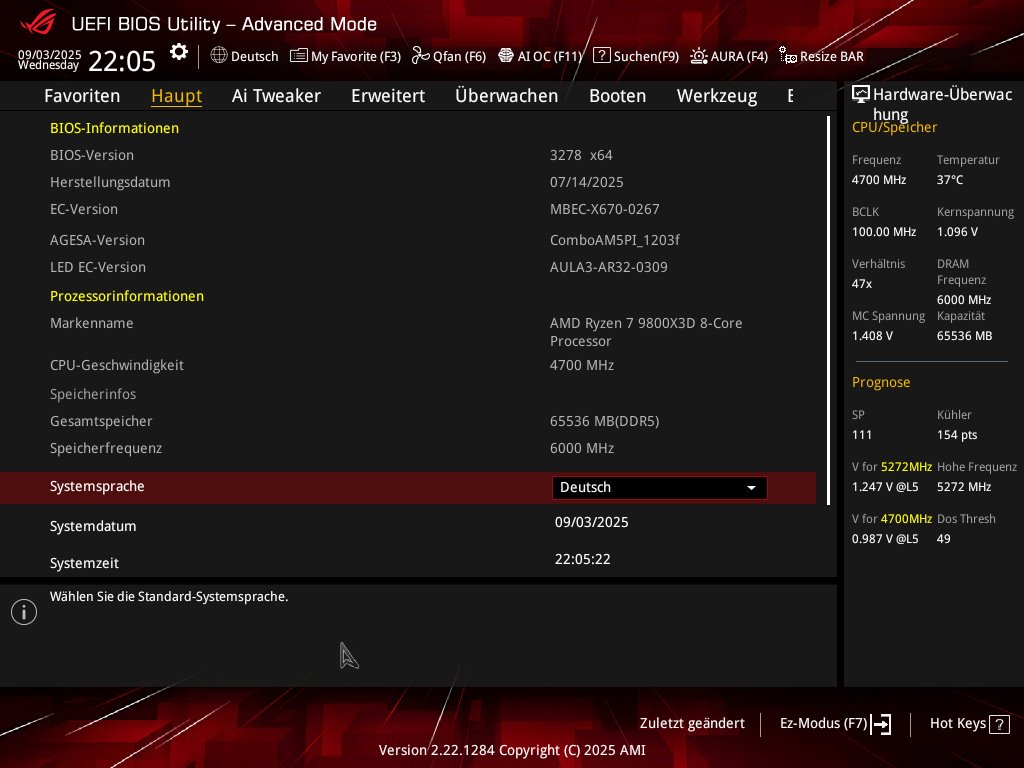Launch AI OC via brain icon

506,56
